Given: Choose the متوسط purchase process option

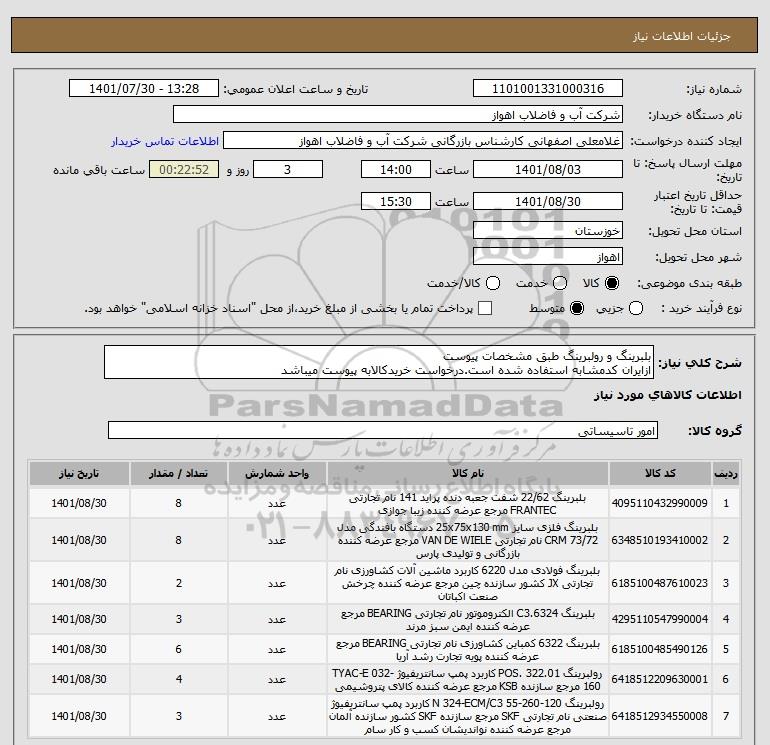Looking at the screenshot, I should pos(577,308).
